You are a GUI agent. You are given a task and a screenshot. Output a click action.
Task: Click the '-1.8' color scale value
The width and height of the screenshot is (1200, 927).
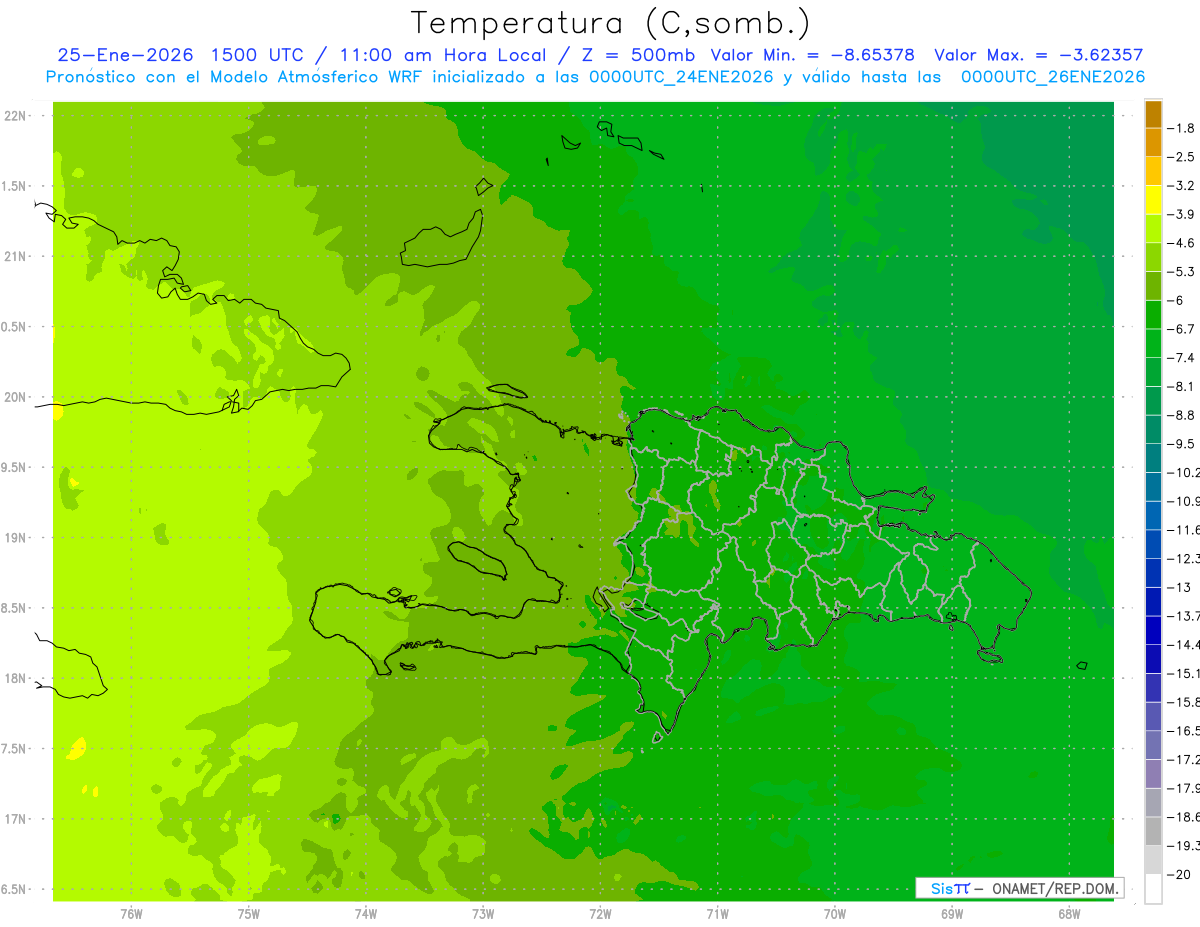(1181, 128)
